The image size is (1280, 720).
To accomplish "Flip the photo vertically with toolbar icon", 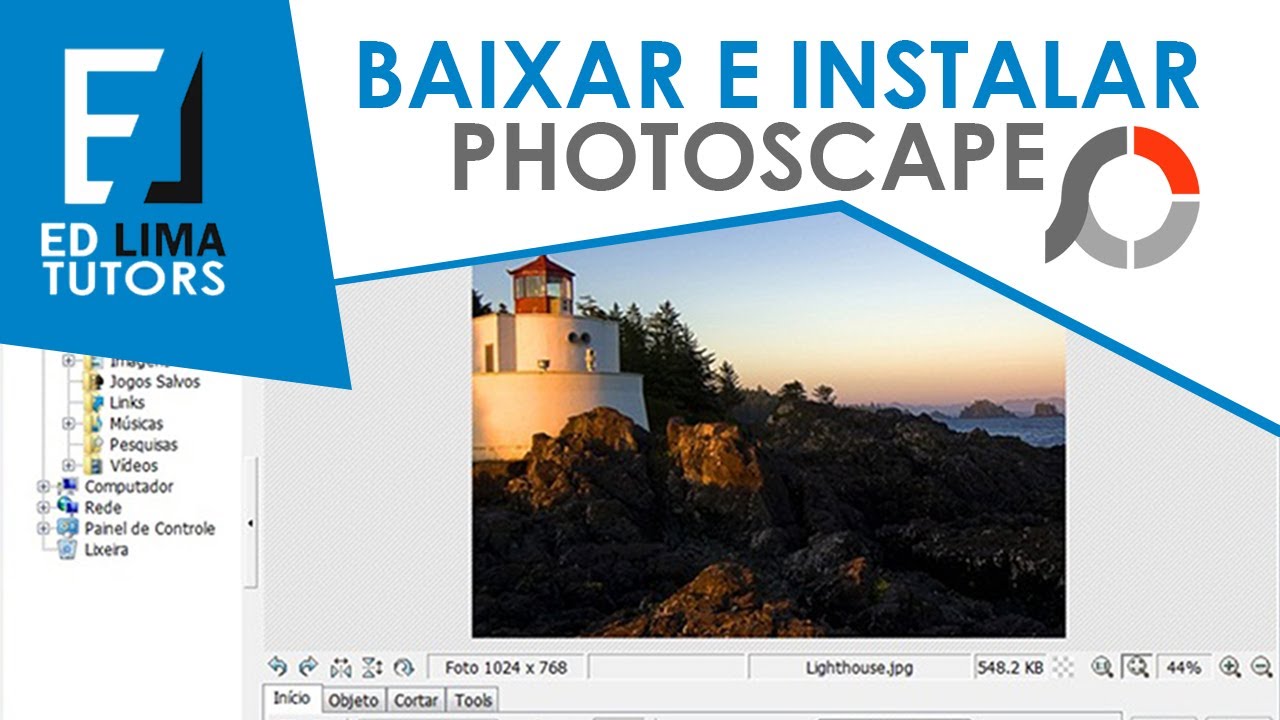I will [372, 667].
